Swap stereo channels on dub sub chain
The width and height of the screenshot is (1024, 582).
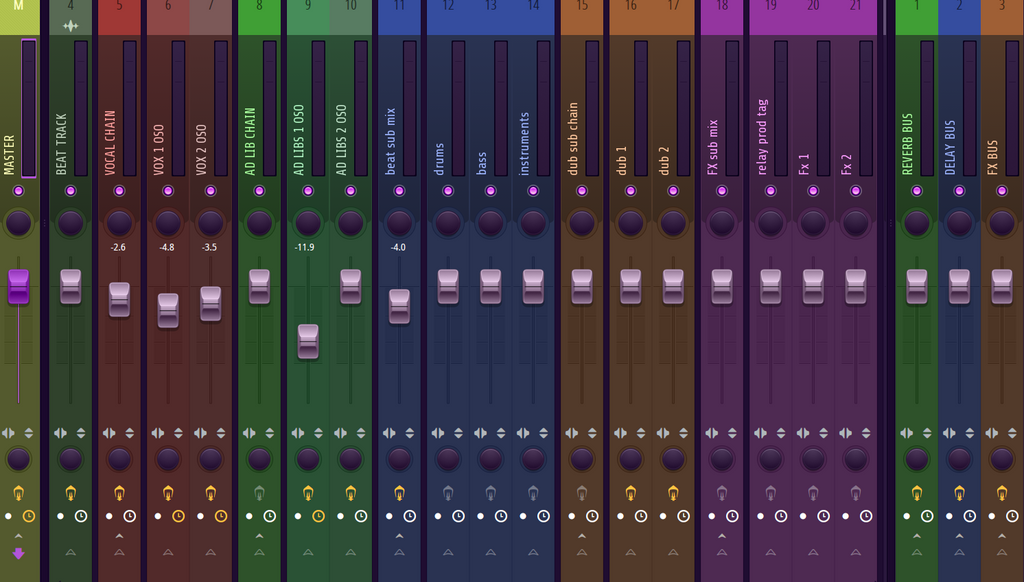[x=571, y=433]
